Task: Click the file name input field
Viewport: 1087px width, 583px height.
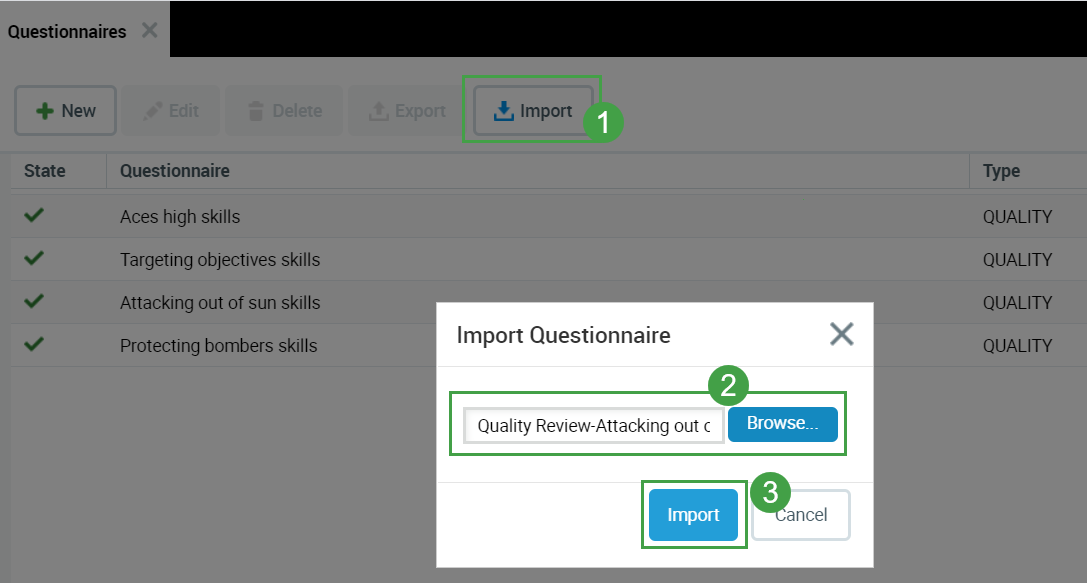Action: click(593, 425)
